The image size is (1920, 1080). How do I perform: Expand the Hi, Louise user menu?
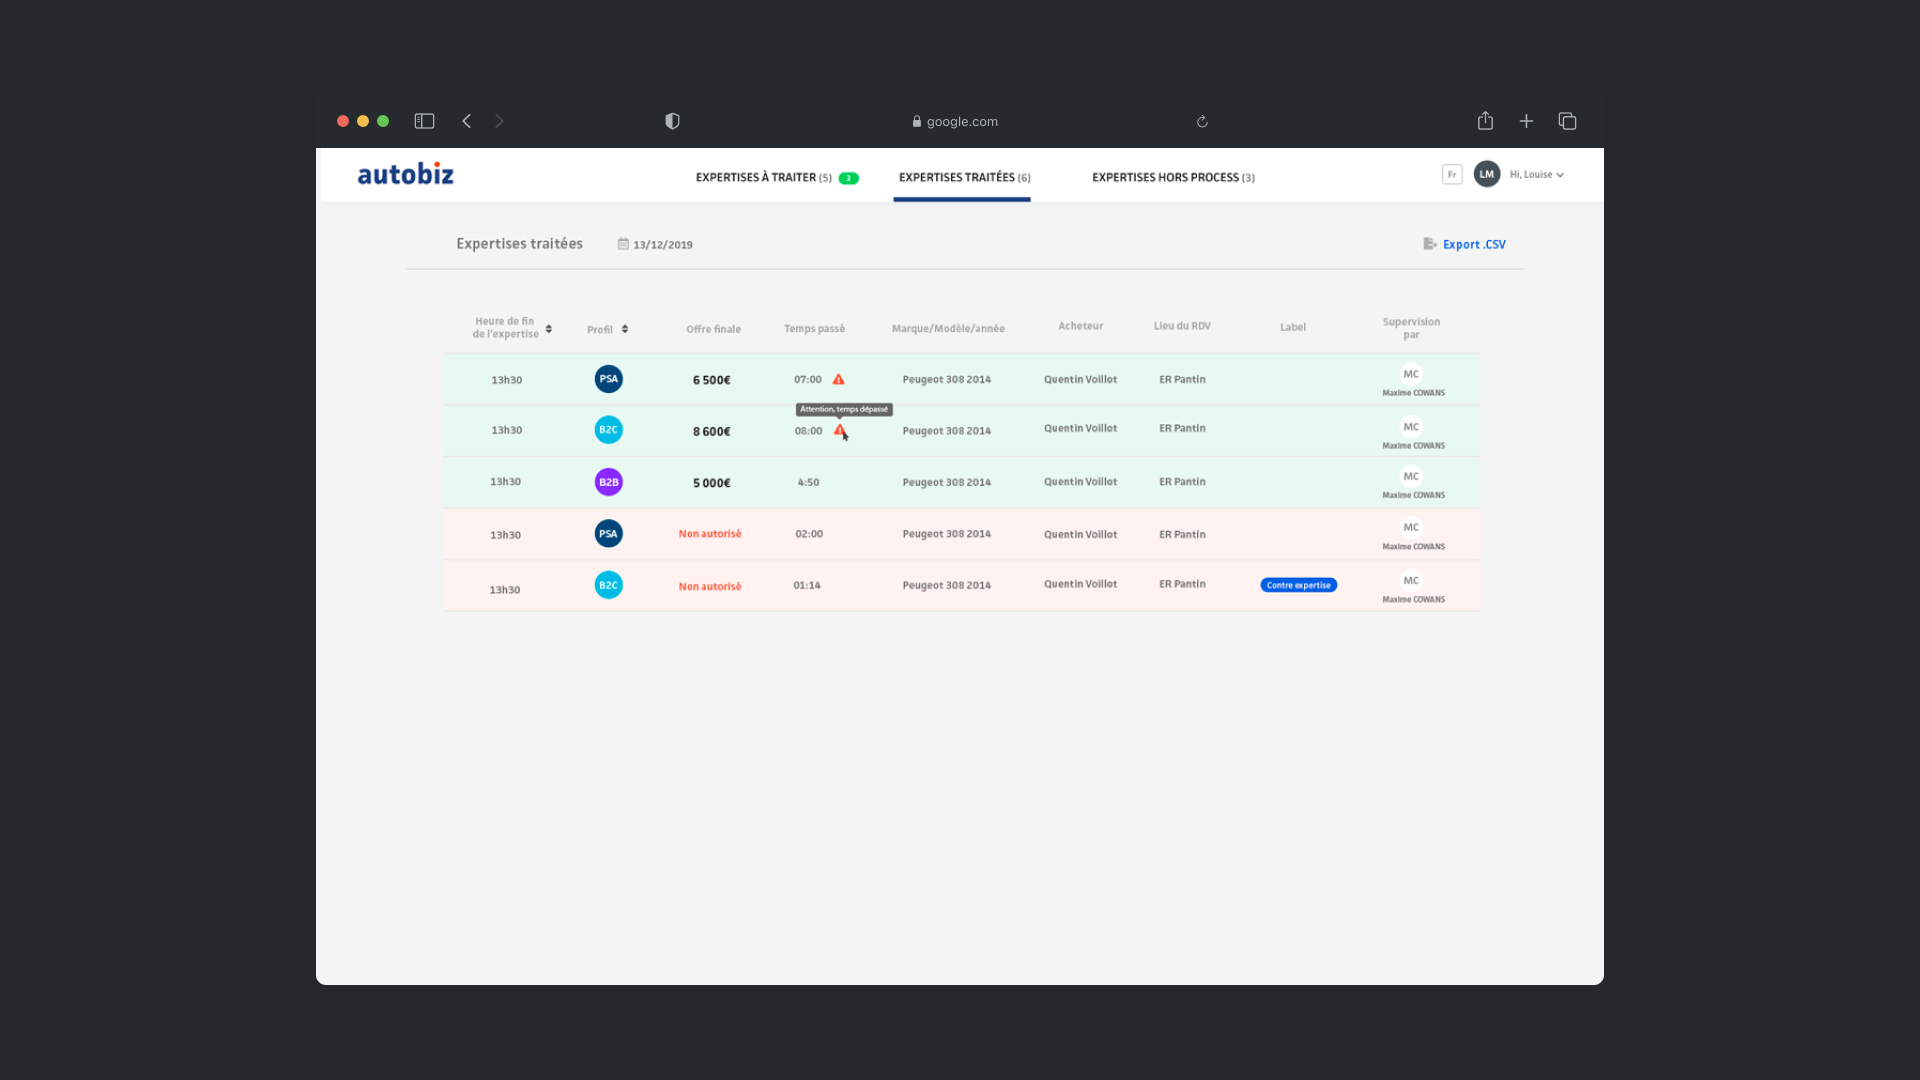coord(1537,175)
